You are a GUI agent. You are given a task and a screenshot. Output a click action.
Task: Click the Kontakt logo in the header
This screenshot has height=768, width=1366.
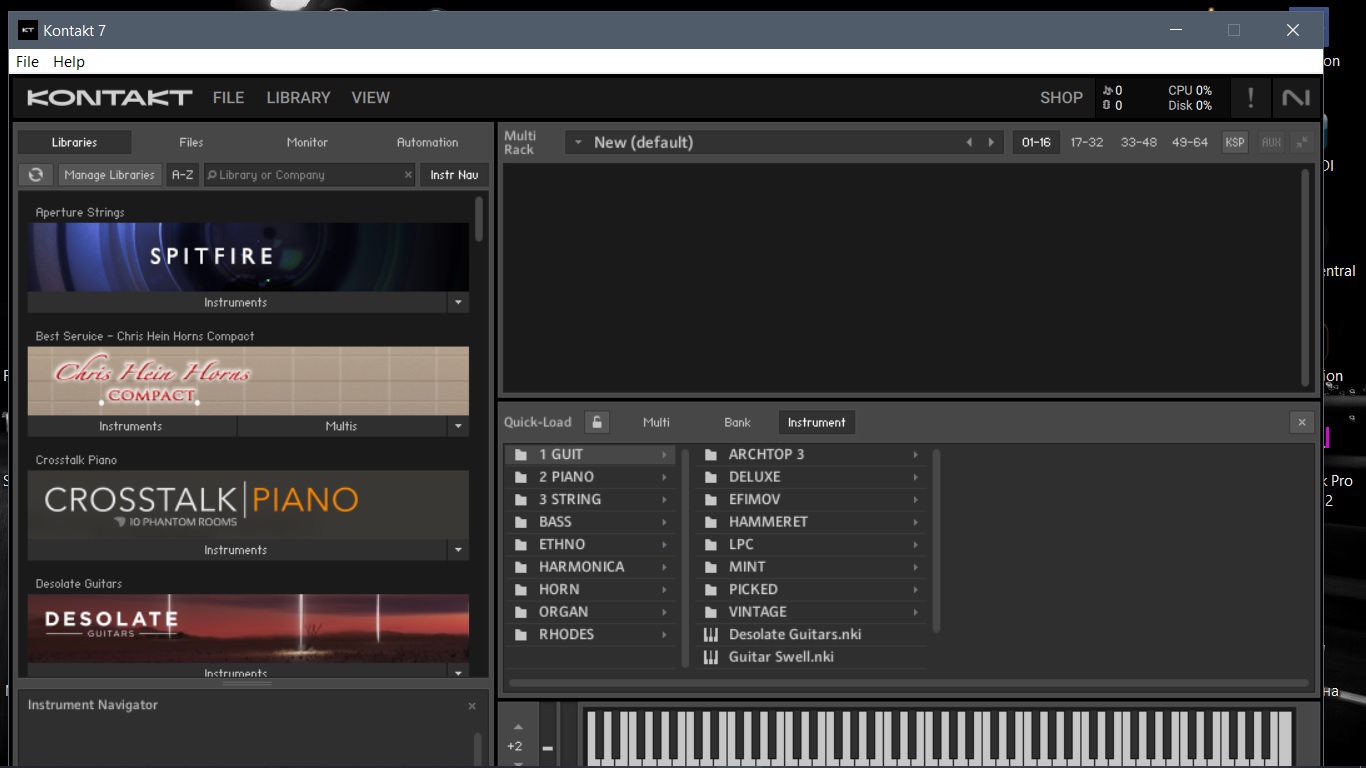pos(110,97)
